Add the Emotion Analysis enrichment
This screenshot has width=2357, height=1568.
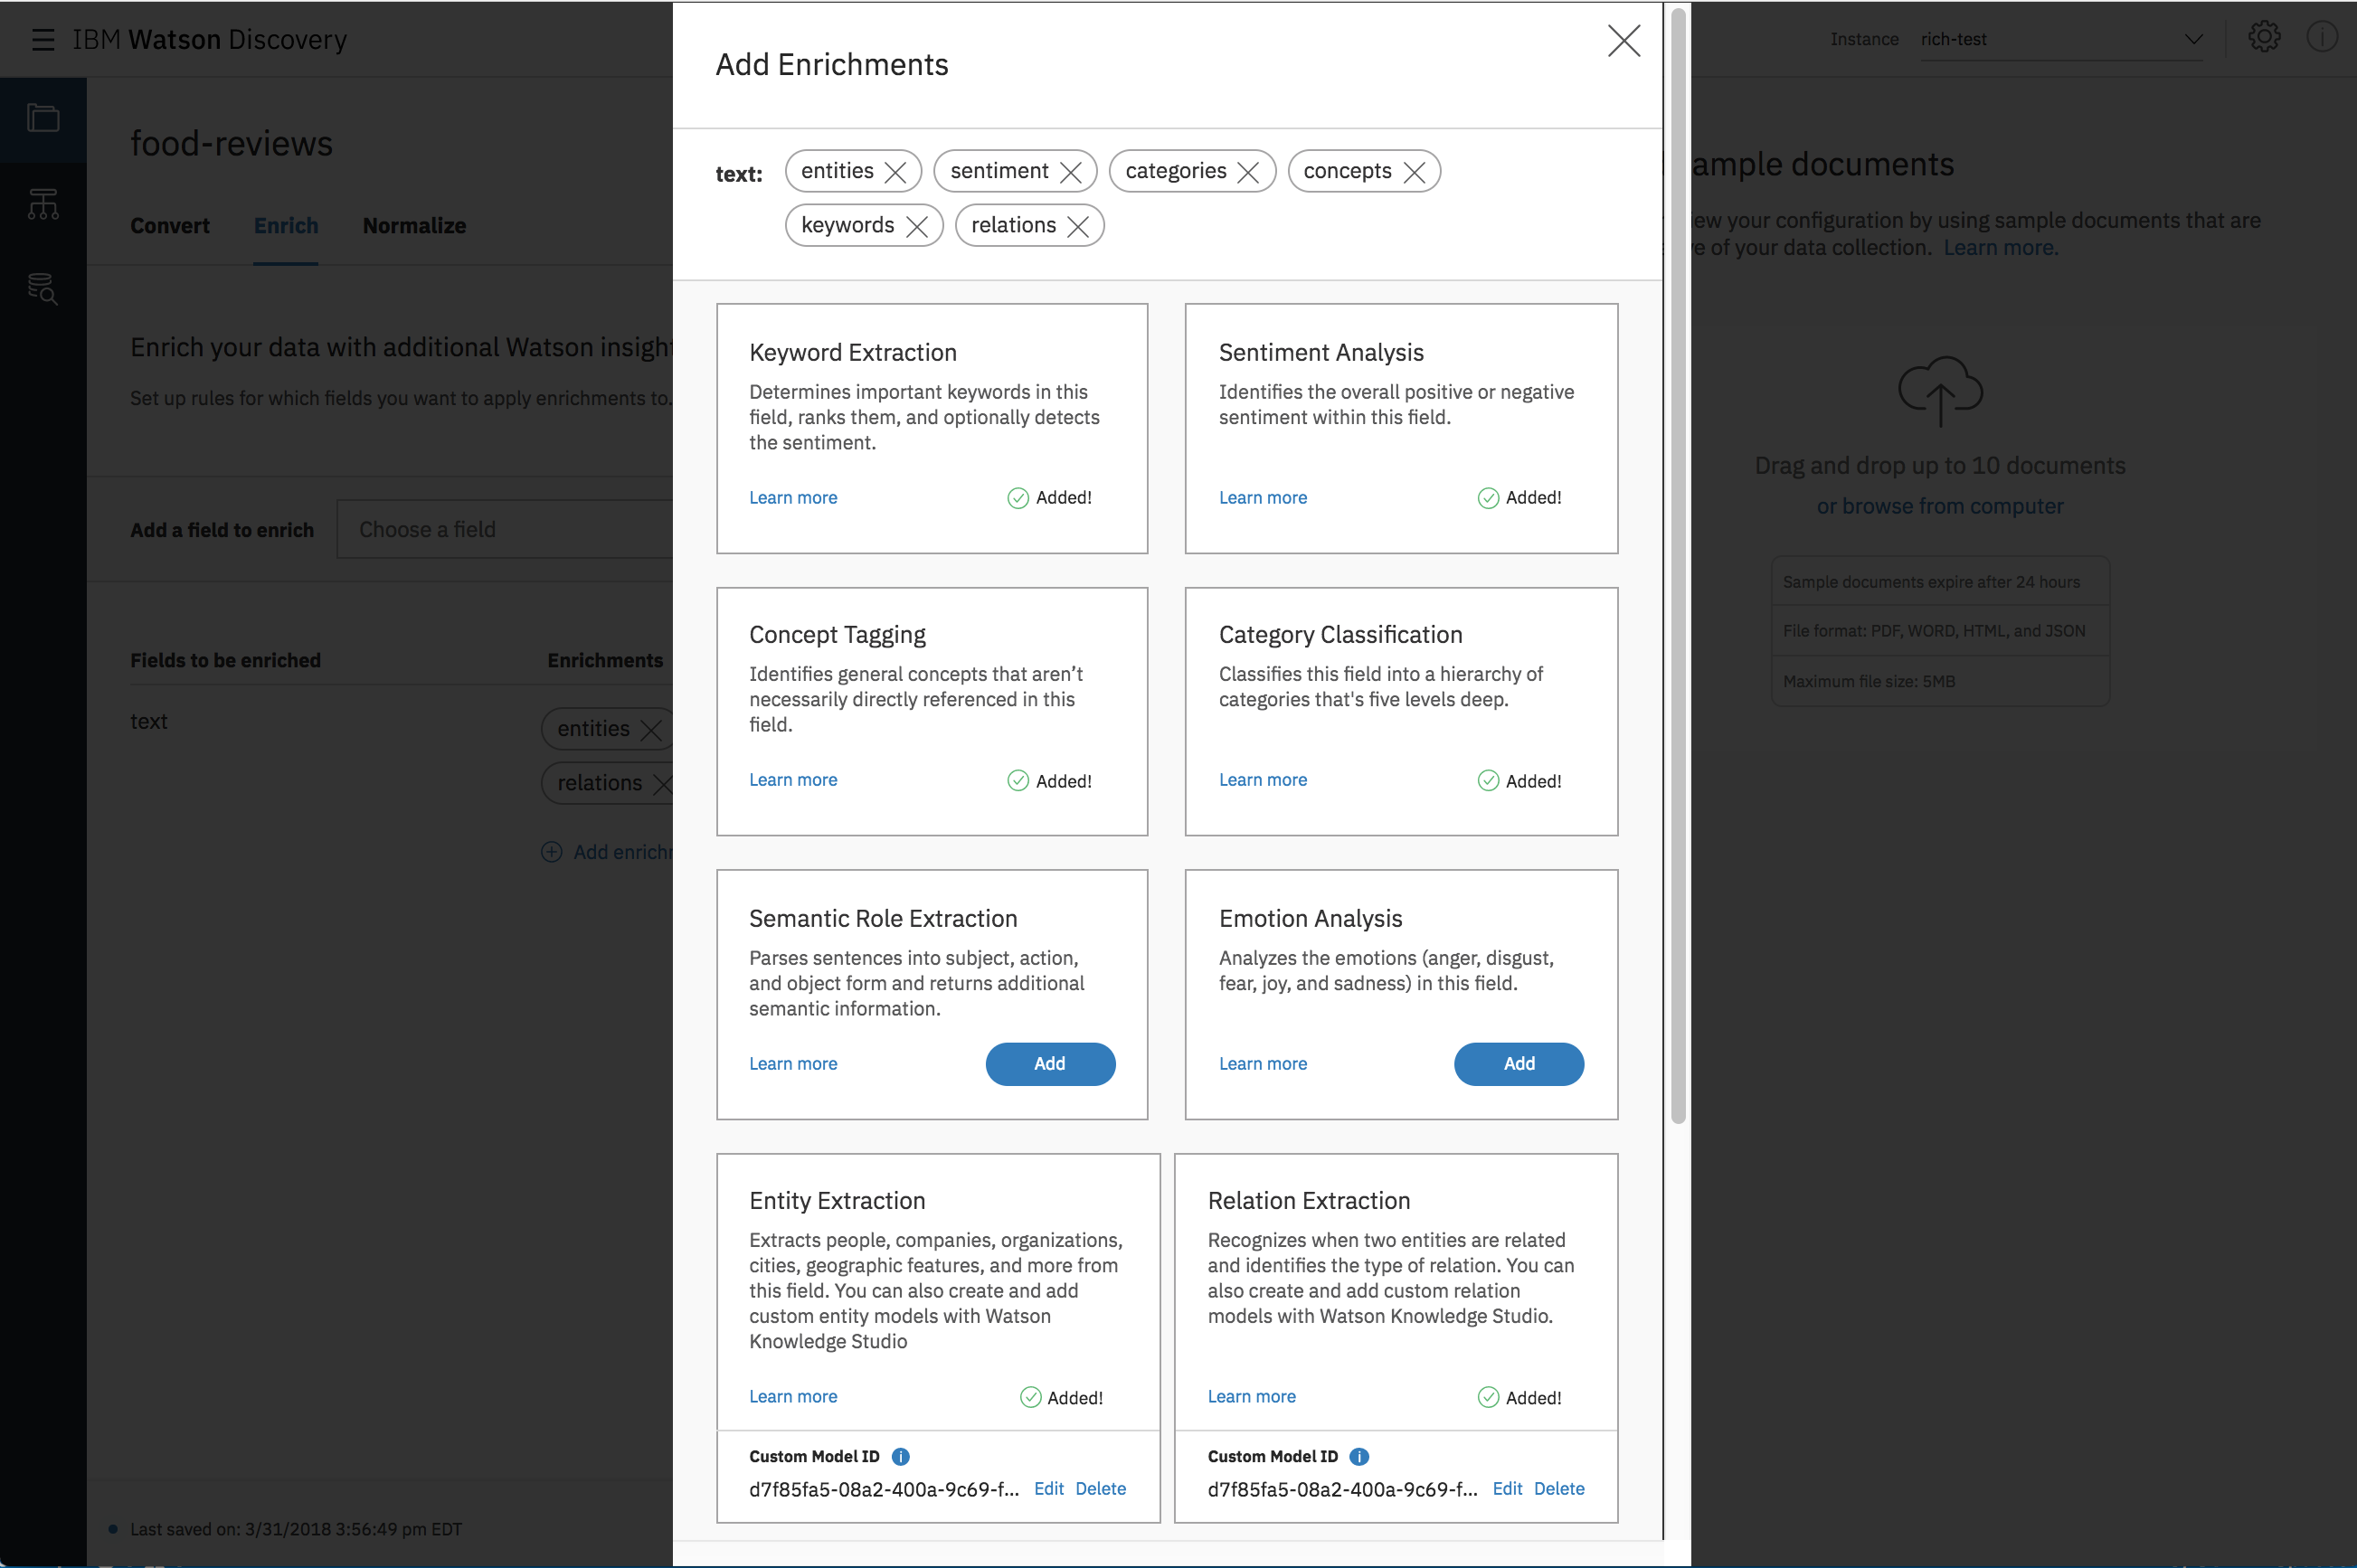(1518, 1063)
